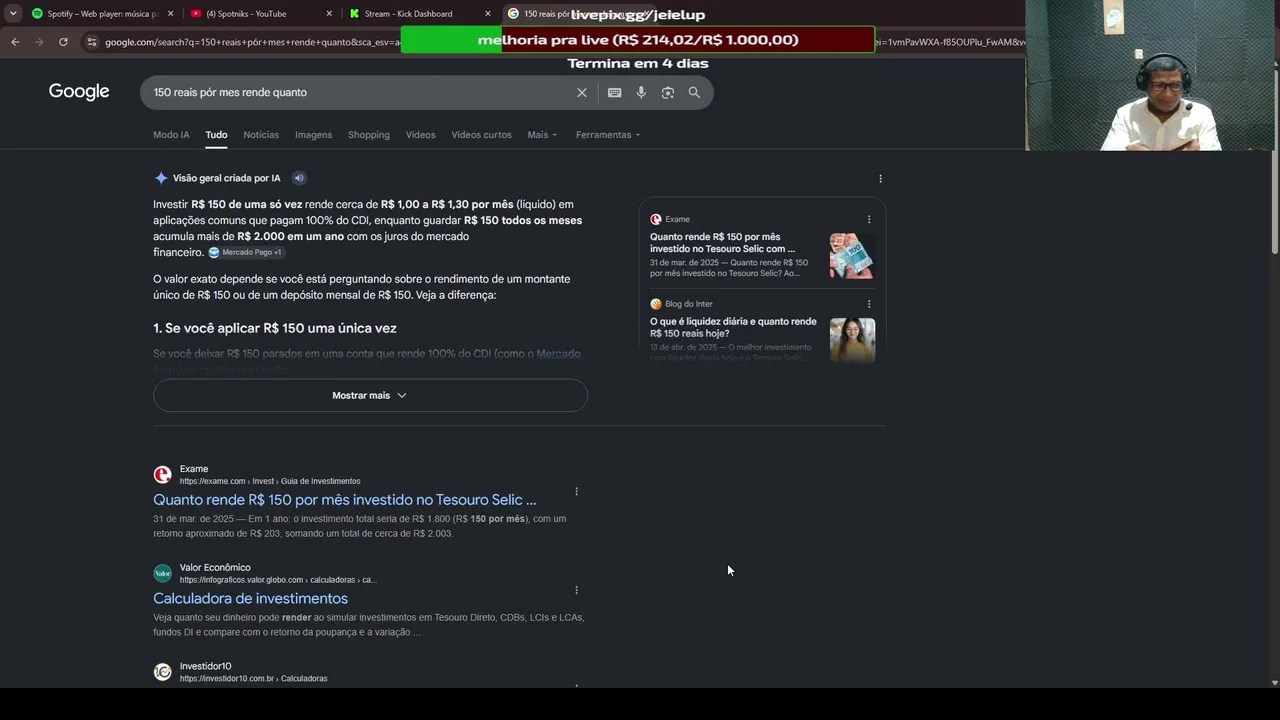Open the Mercado Pago +1 source chip
This screenshot has height=720, width=1280.
click(246, 253)
